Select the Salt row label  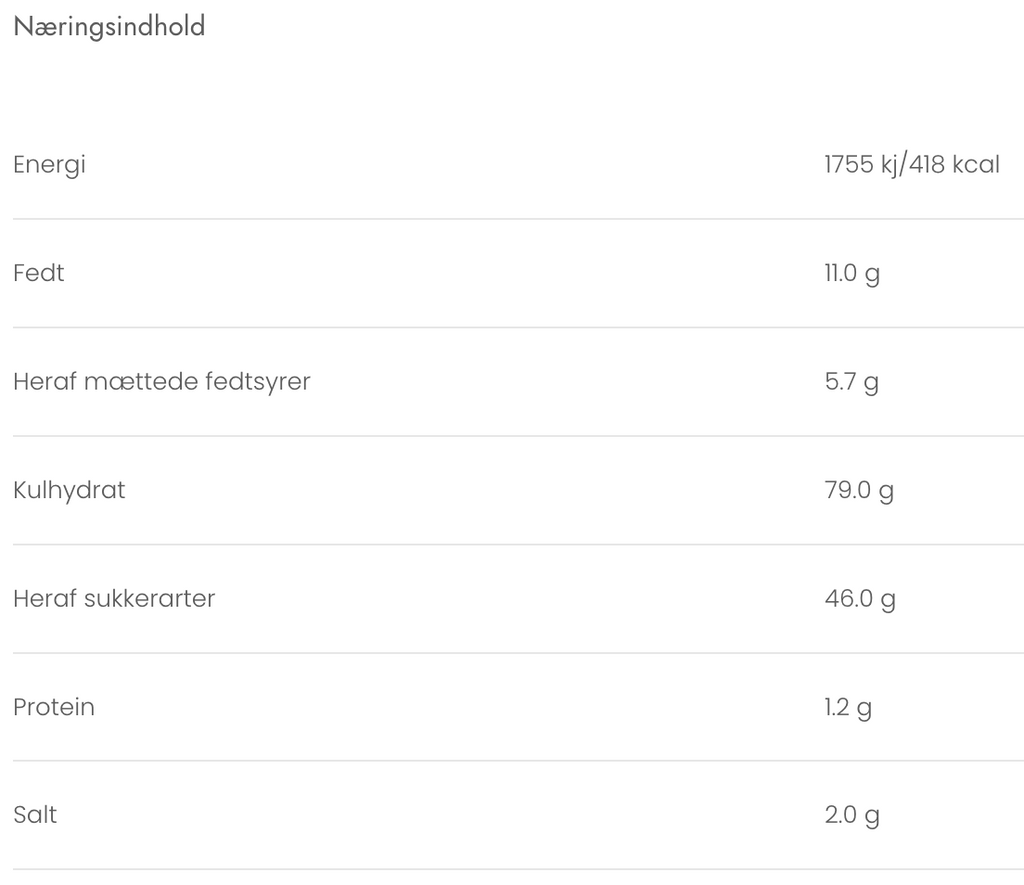click(x=35, y=815)
